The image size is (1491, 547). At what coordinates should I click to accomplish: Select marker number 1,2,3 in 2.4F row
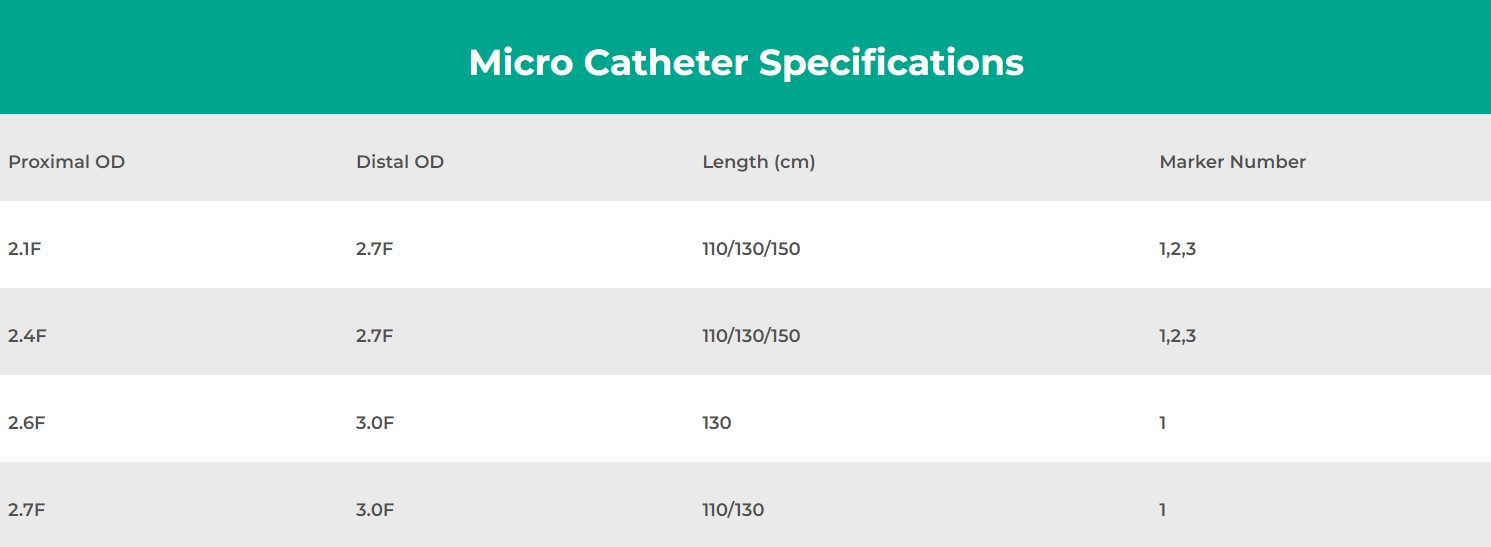(1177, 336)
